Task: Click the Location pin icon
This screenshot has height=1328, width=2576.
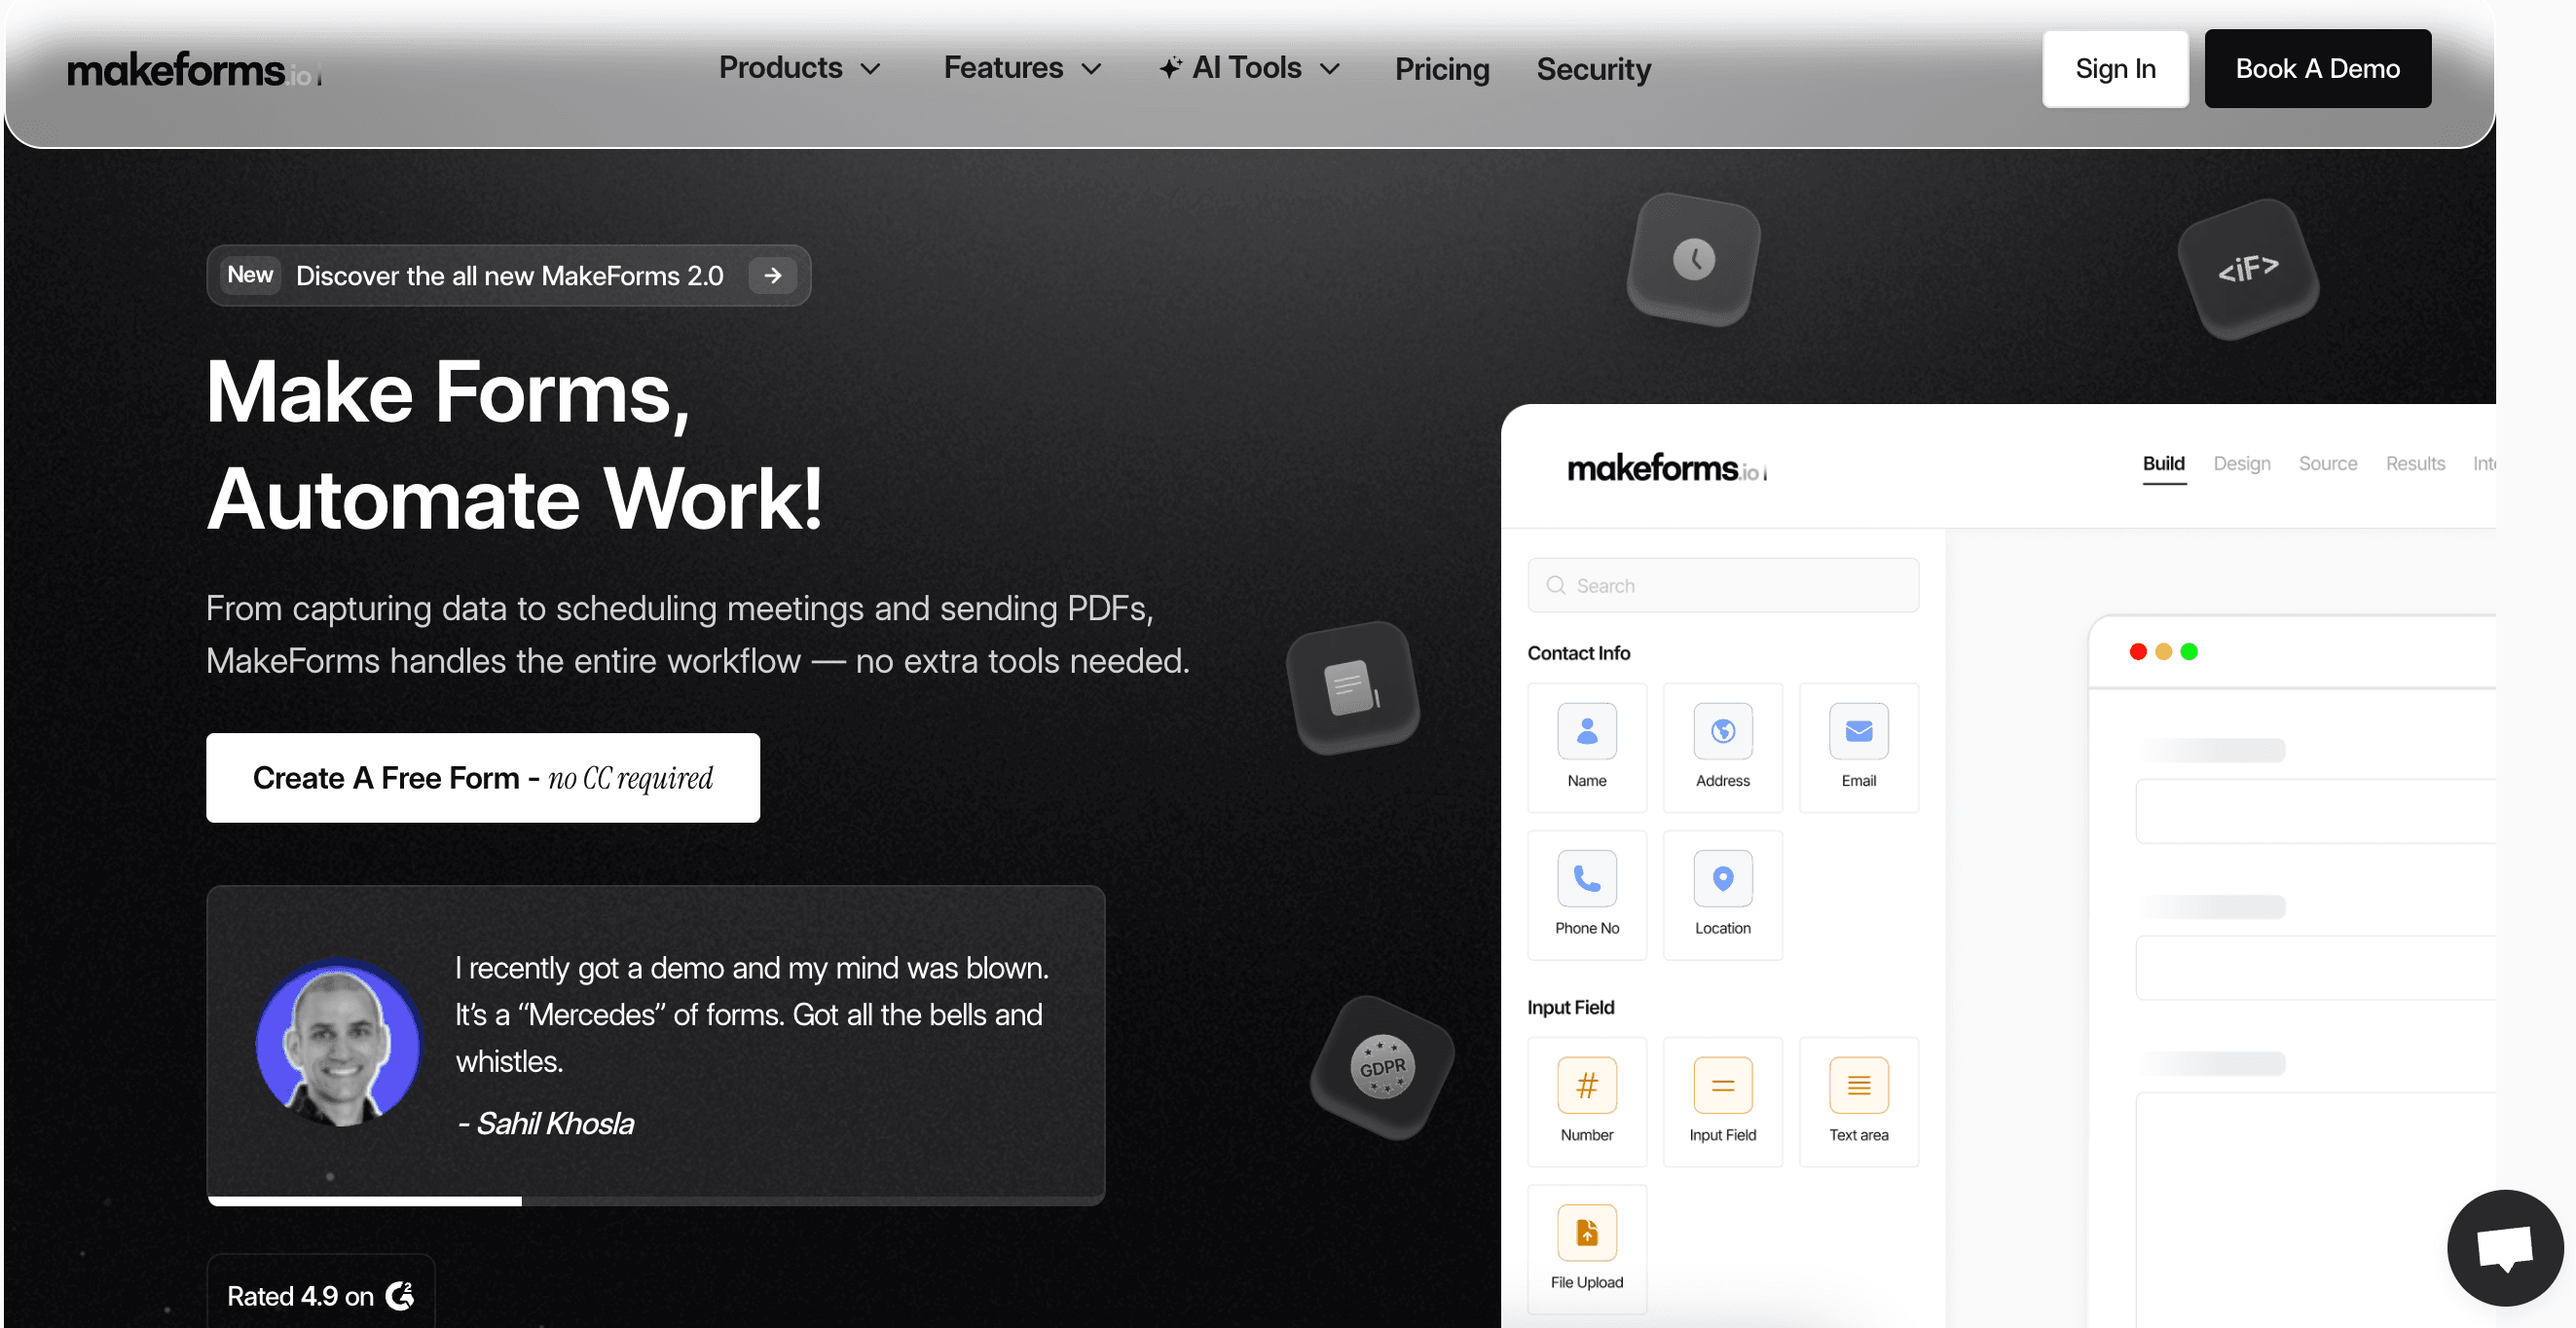Action: 1722,878
